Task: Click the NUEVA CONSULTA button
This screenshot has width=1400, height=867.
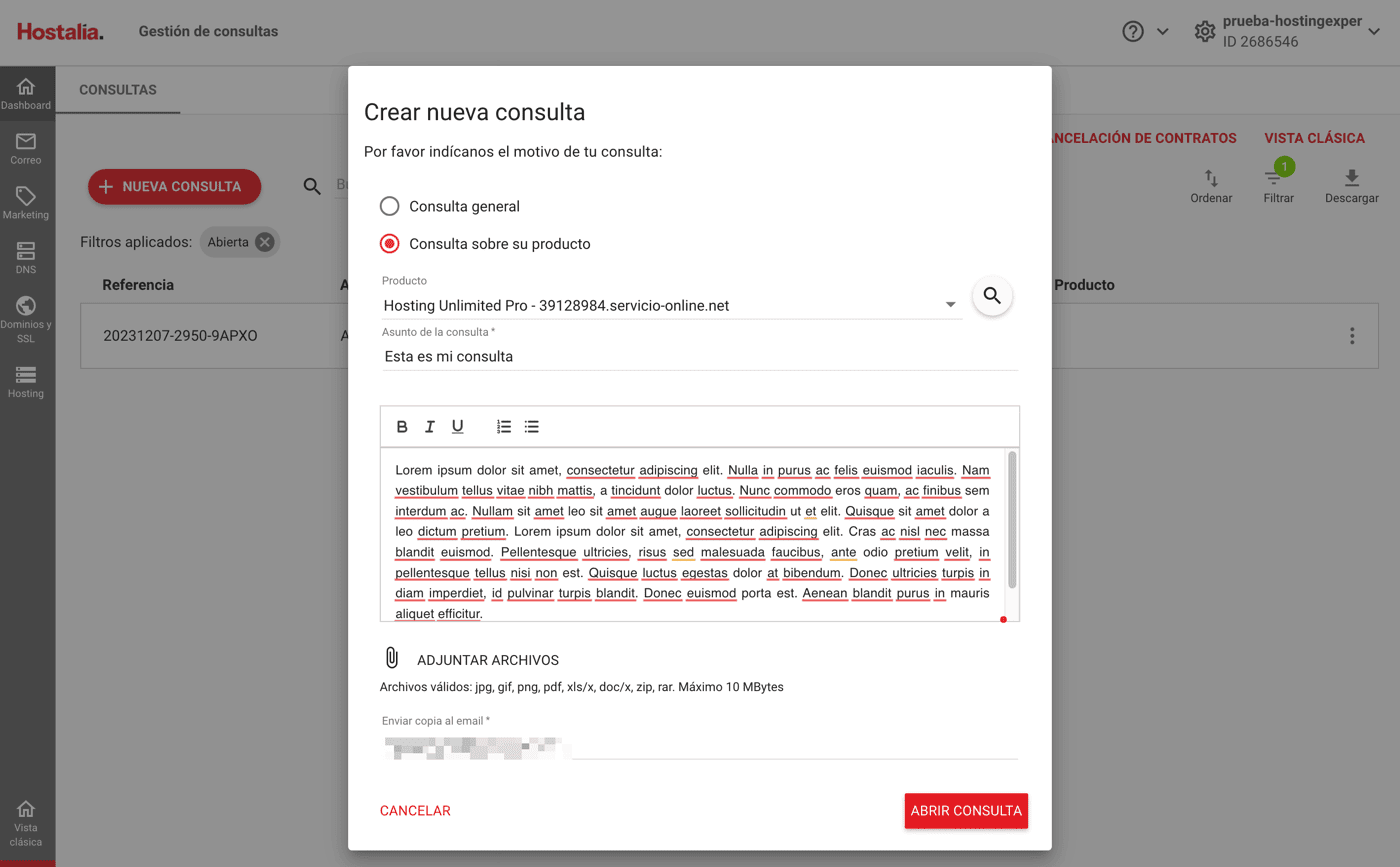Action: (x=174, y=187)
